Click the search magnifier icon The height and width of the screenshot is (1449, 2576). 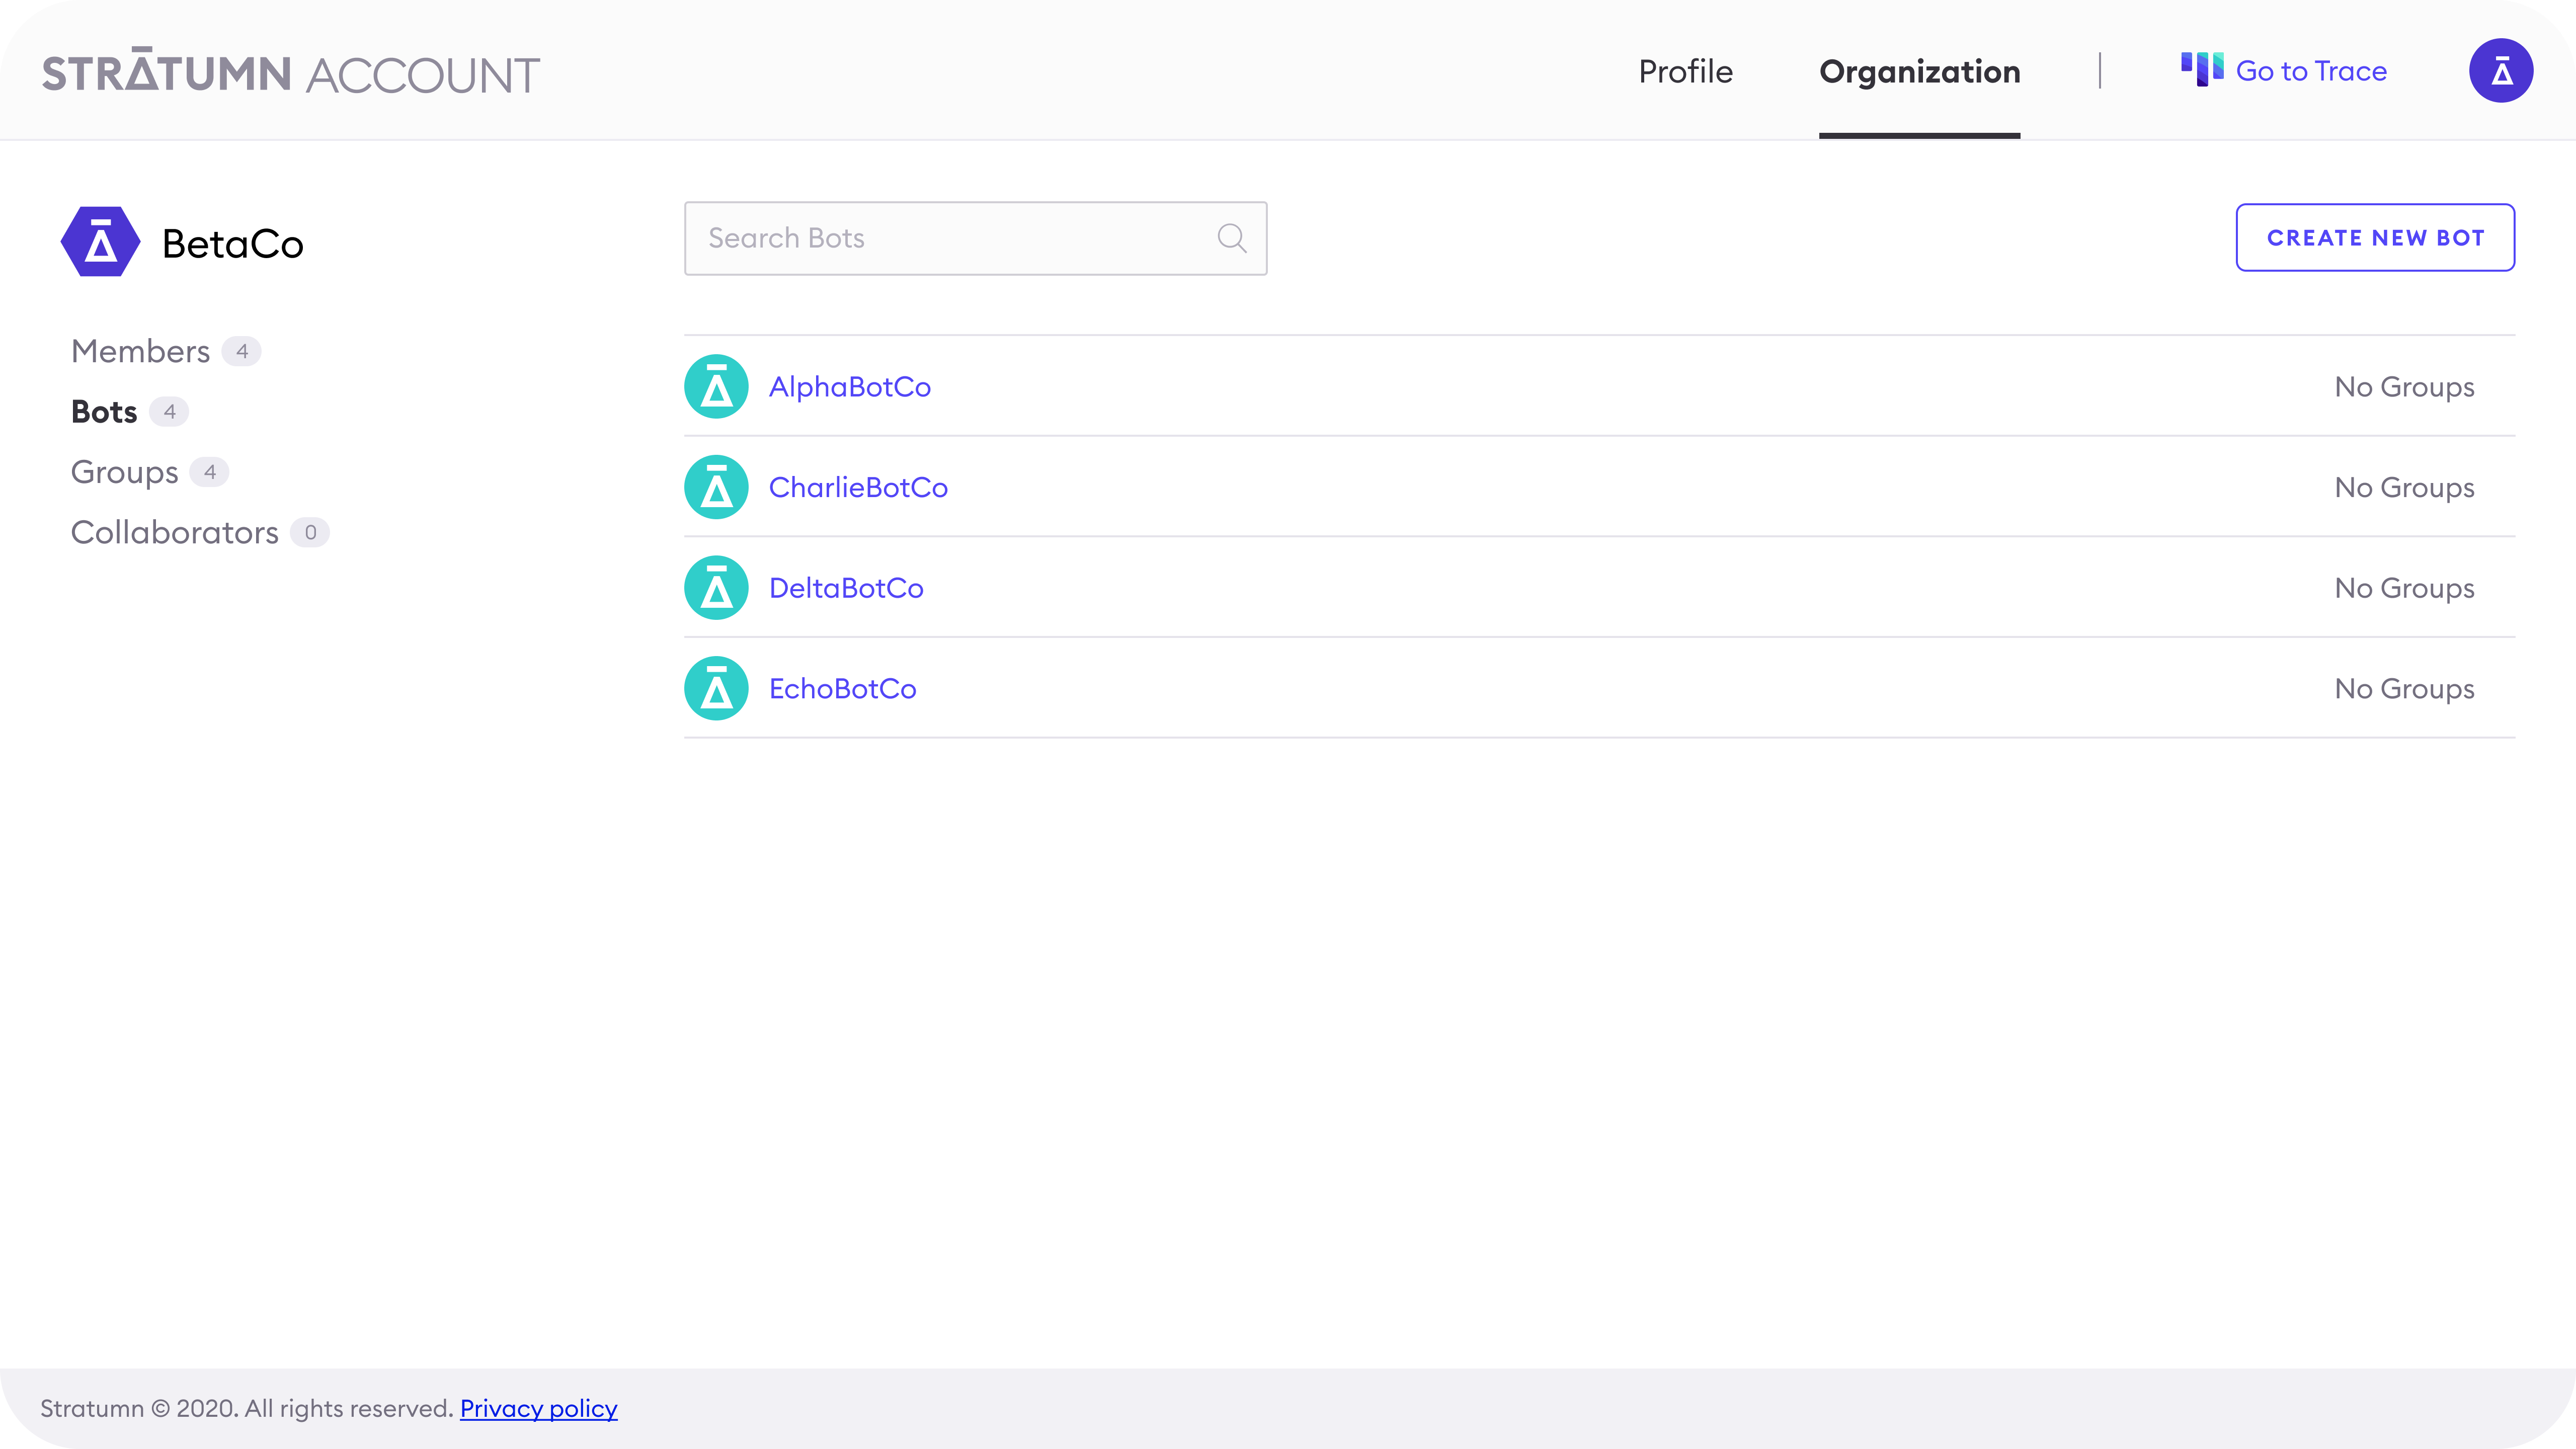1231,238
